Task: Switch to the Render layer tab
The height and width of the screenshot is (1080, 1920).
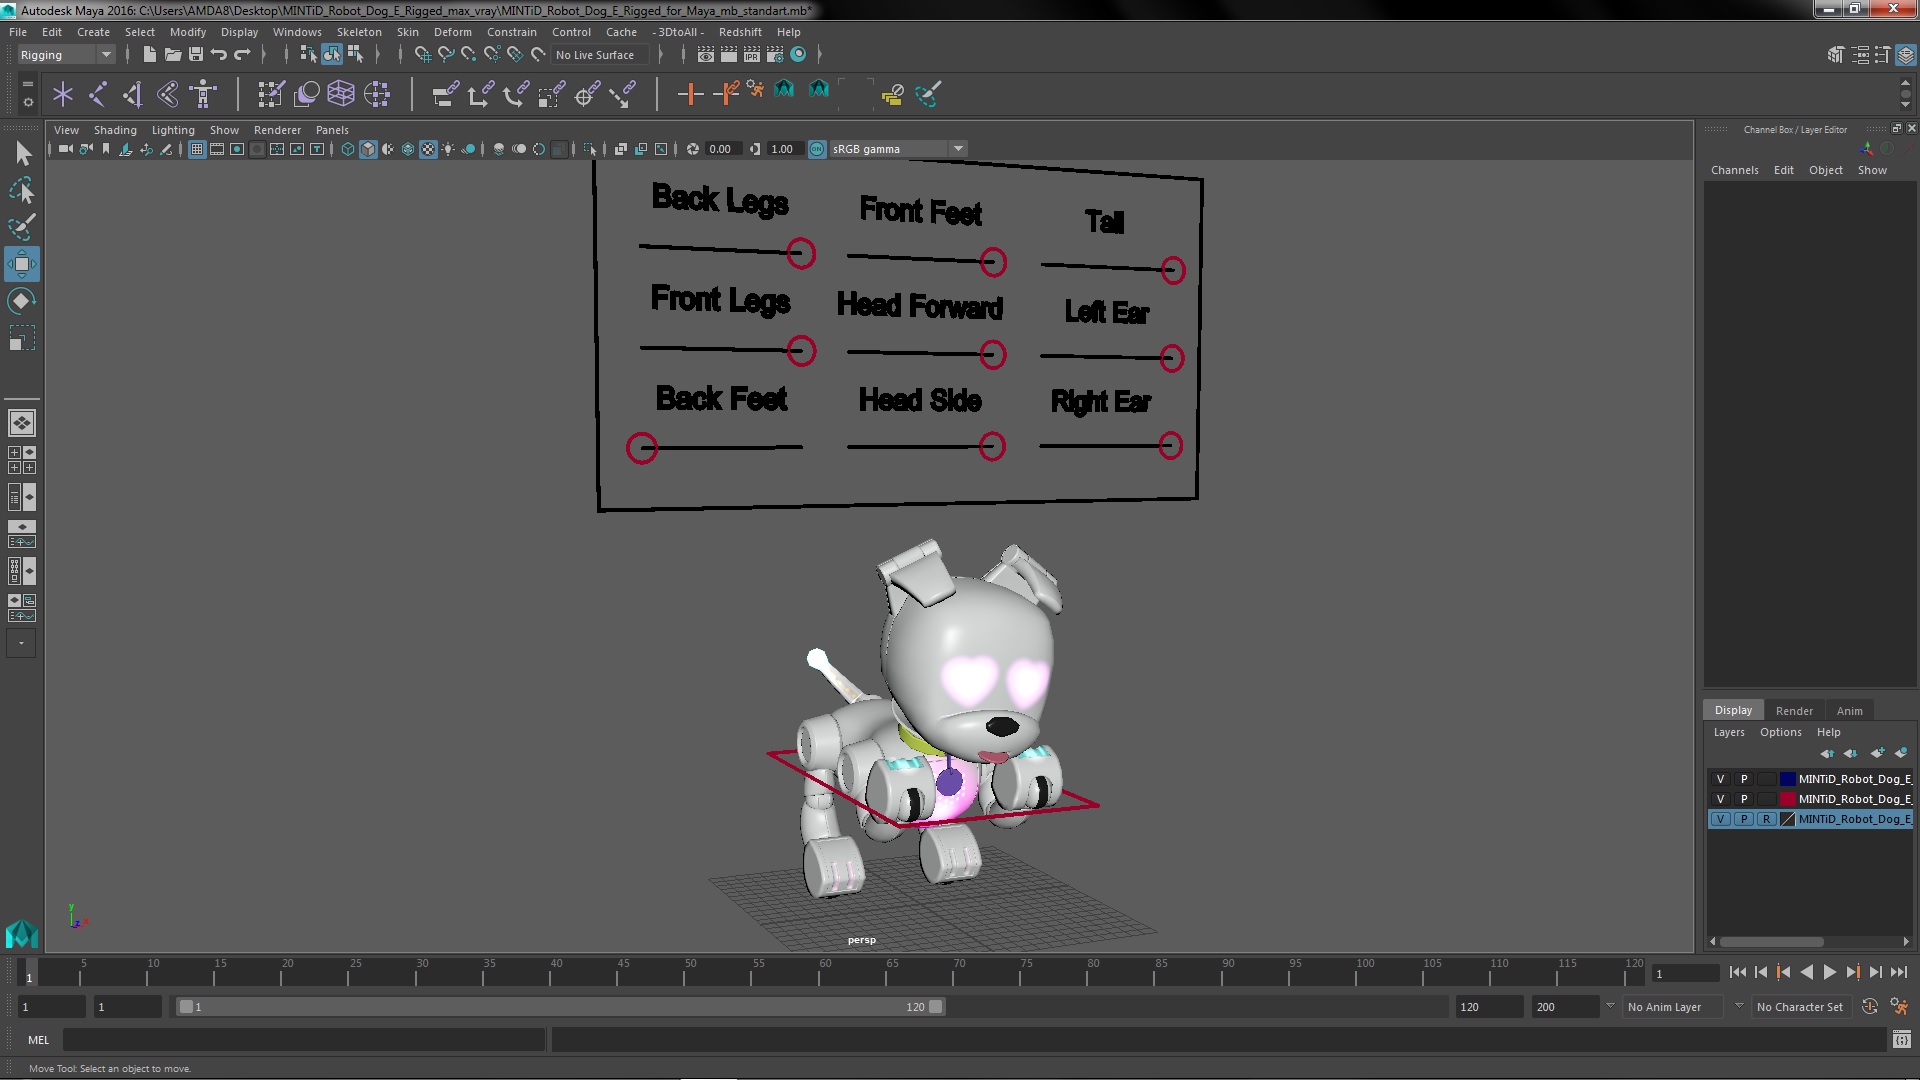Action: 1794,711
